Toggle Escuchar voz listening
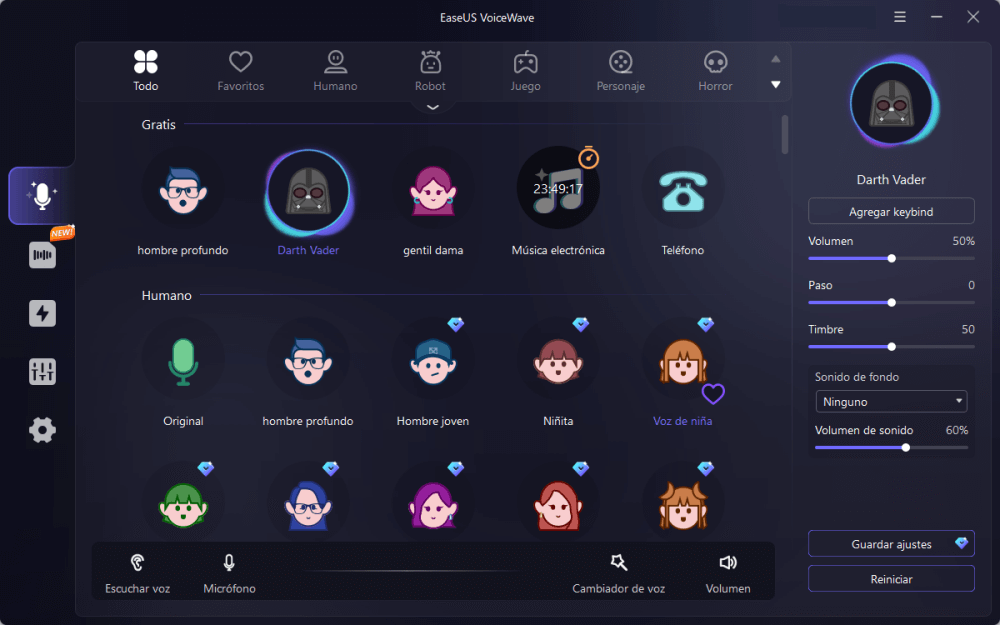Image resolution: width=1000 pixels, height=625 pixels. click(137, 573)
